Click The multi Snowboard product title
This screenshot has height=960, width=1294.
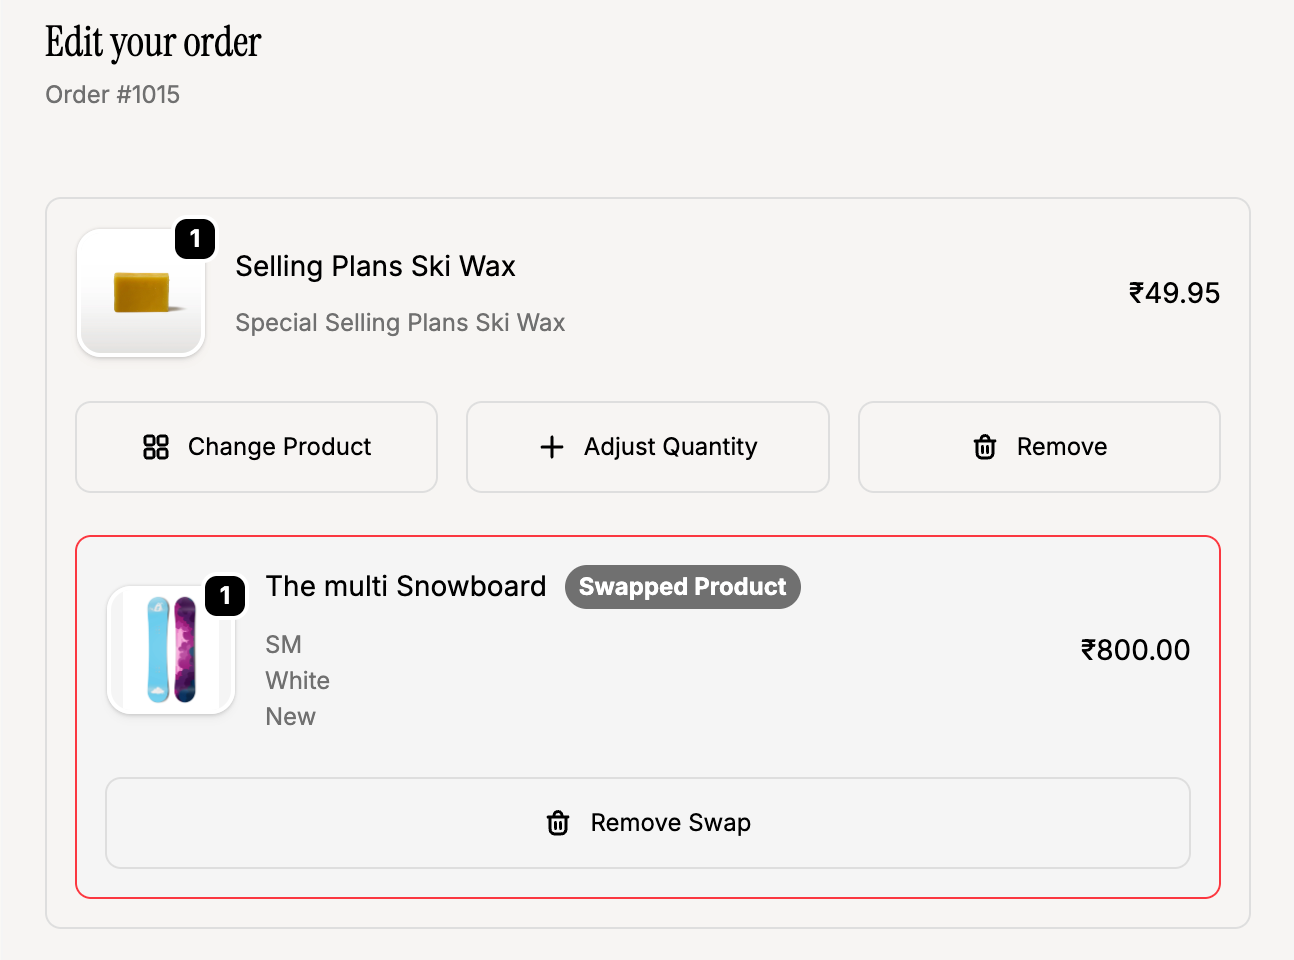[406, 586]
